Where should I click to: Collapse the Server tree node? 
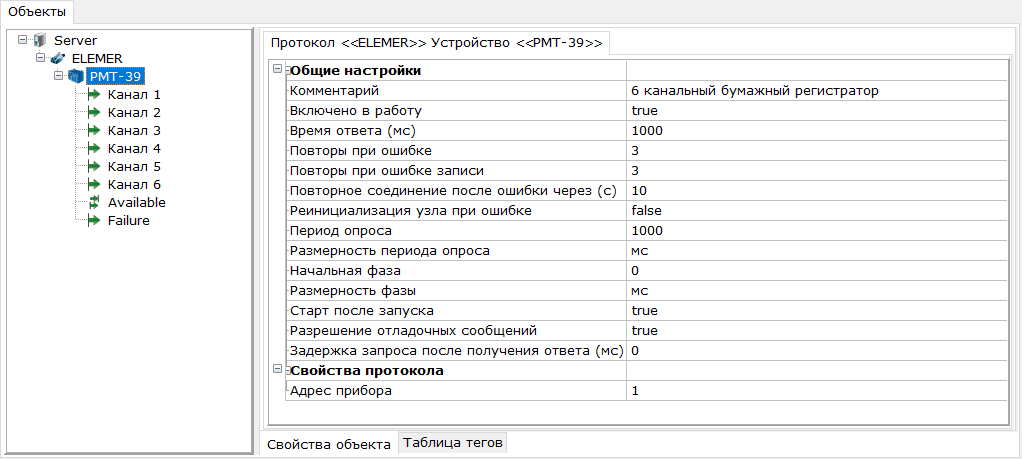pyautogui.click(x=23, y=40)
